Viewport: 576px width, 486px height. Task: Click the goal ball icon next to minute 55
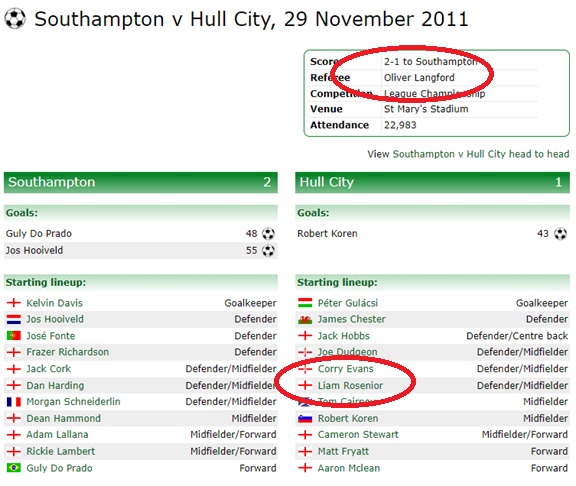pyautogui.click(x=268, y=251)
